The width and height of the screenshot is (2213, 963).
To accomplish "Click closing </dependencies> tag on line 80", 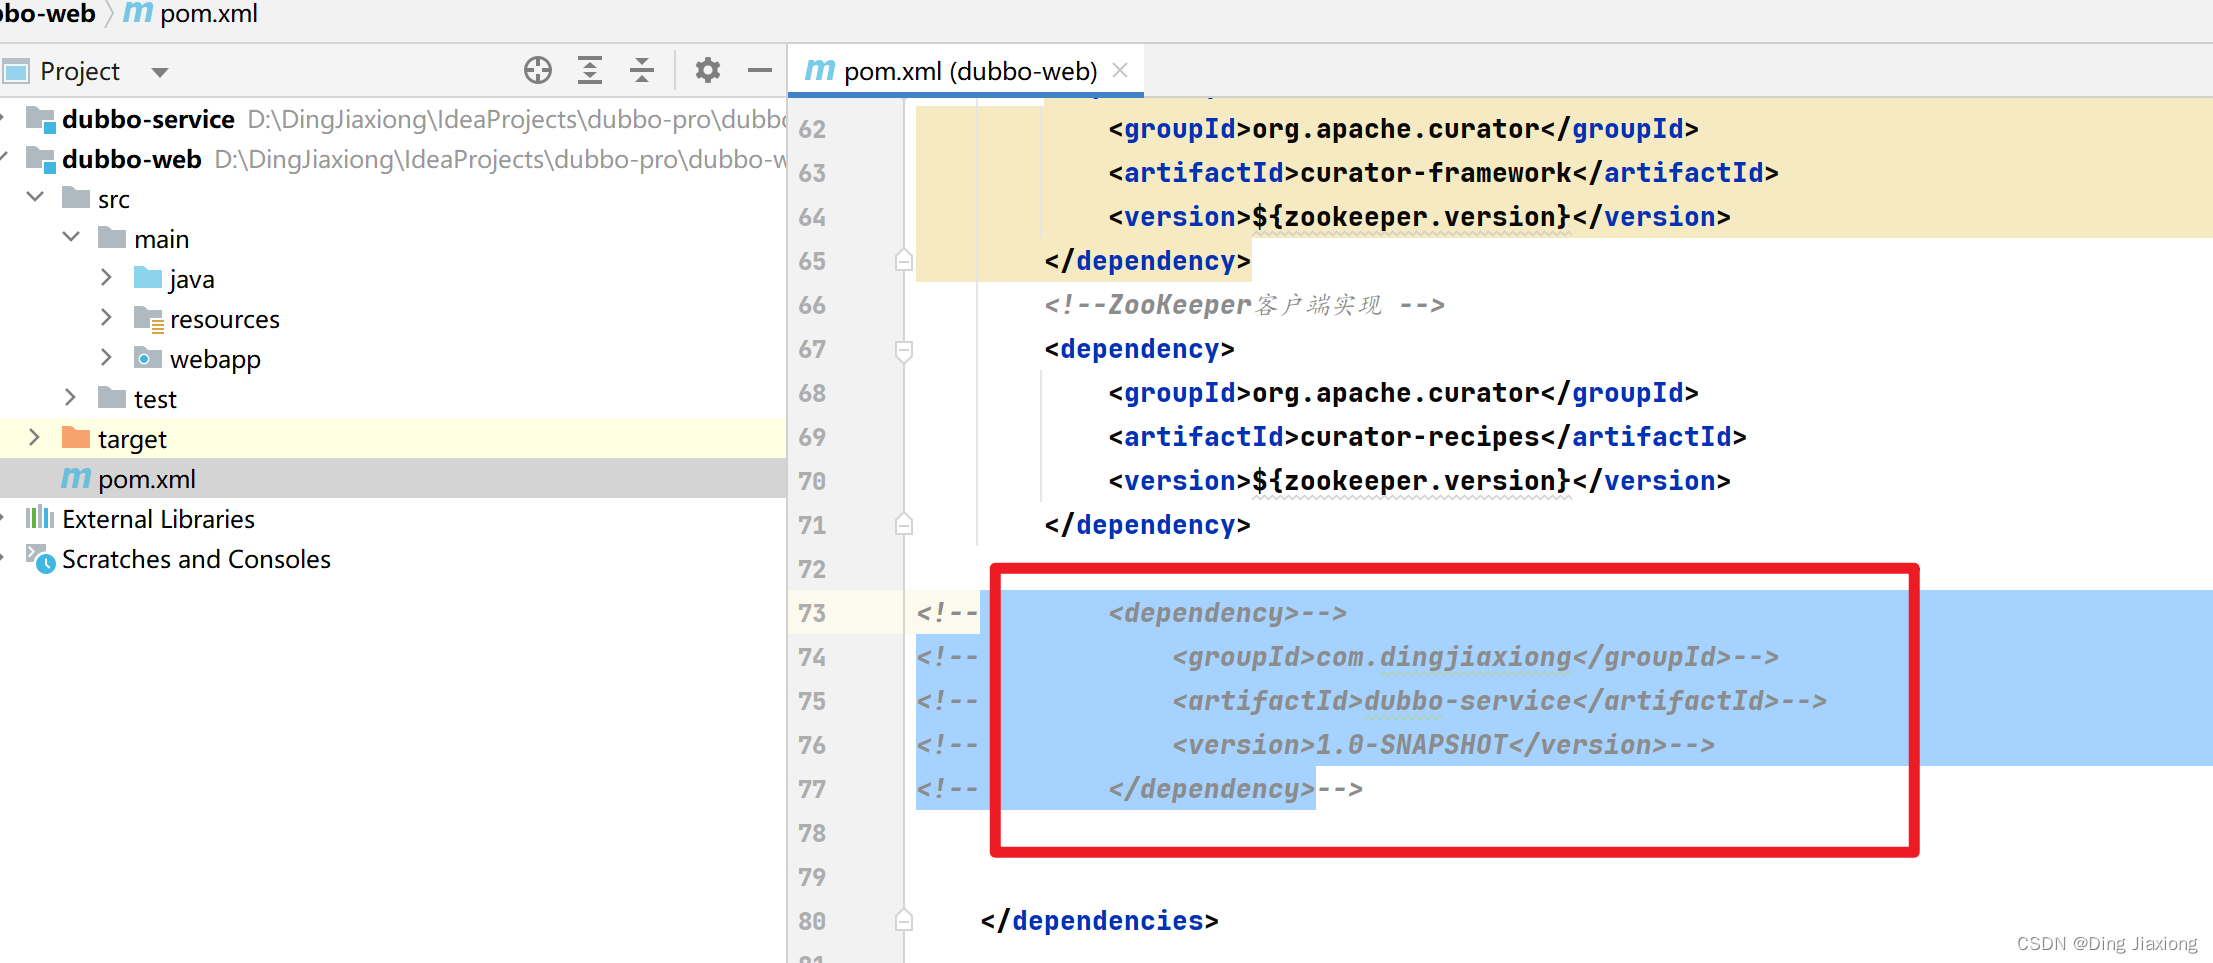I will point(1100,921).
